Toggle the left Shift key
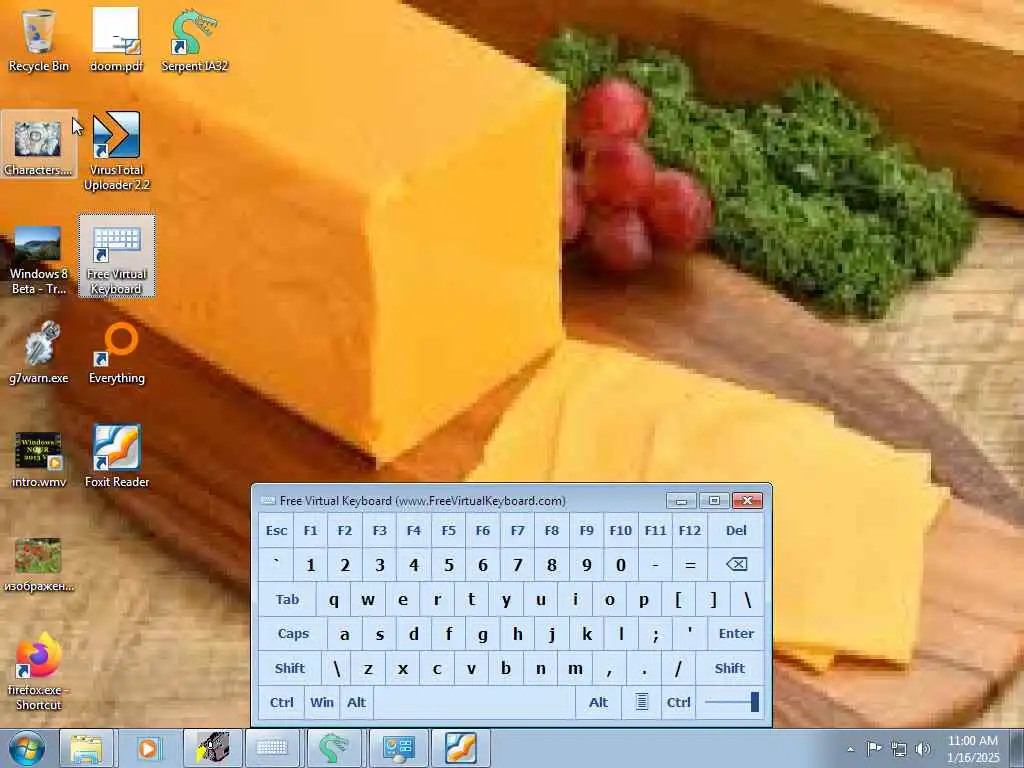Viewport: 1024px width, 768px height. coord(290,668)
